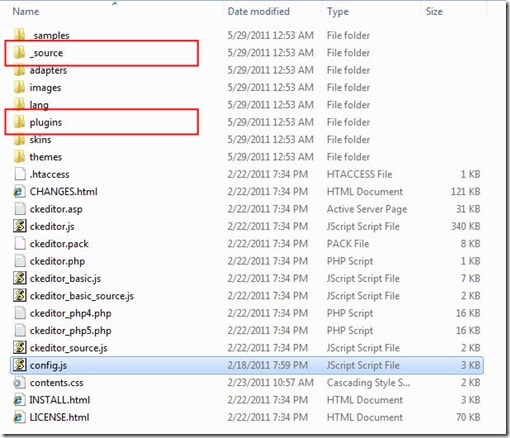Click the 340 KB size value

[x=466, y=226]
